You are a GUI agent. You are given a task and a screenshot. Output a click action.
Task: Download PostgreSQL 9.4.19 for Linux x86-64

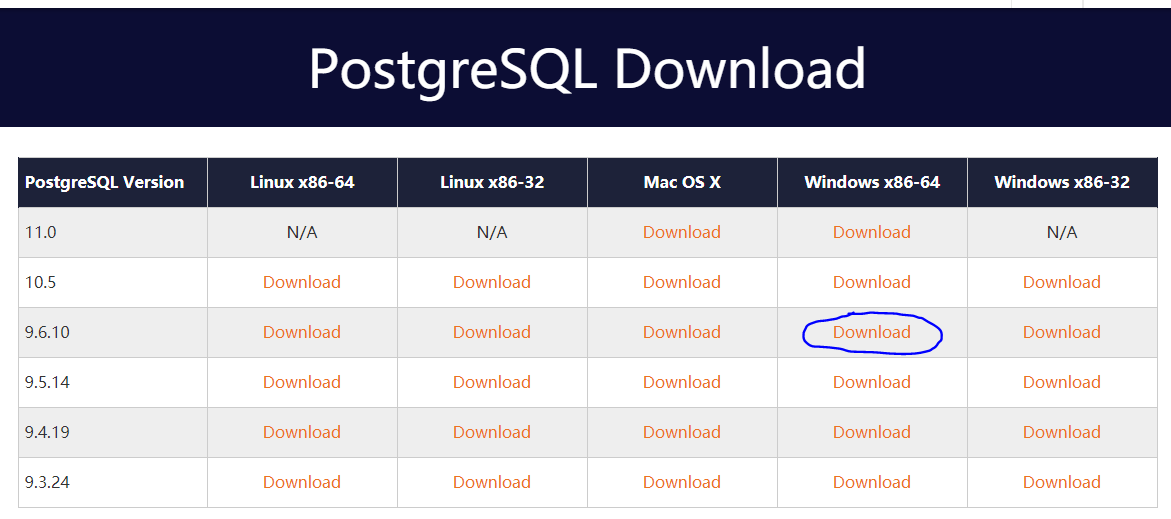tap(302, 432)
